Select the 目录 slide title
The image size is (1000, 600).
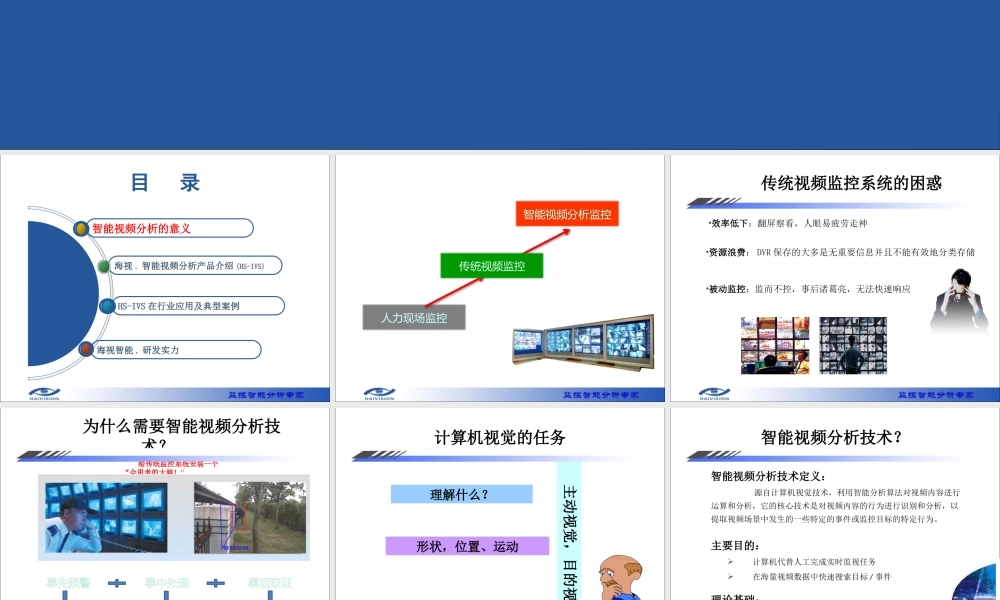[x=165, y=182]
